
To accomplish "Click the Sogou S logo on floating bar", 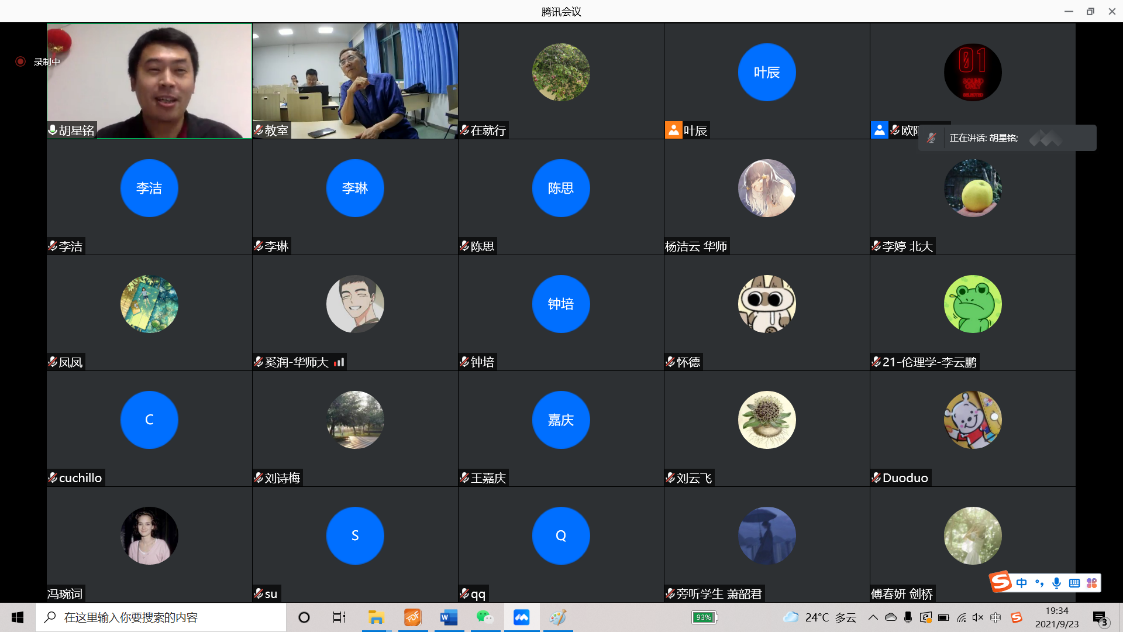I will point(1000,582).
